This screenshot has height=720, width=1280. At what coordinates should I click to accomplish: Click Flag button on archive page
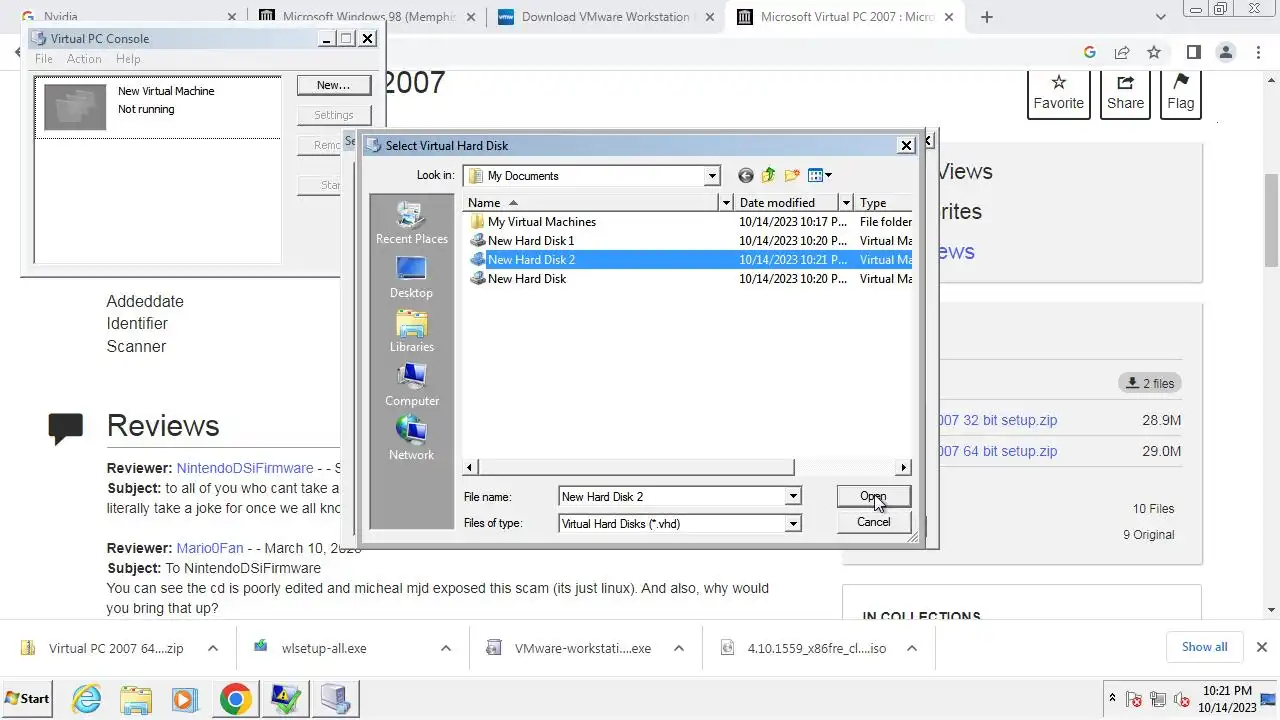pos(1180,92)
